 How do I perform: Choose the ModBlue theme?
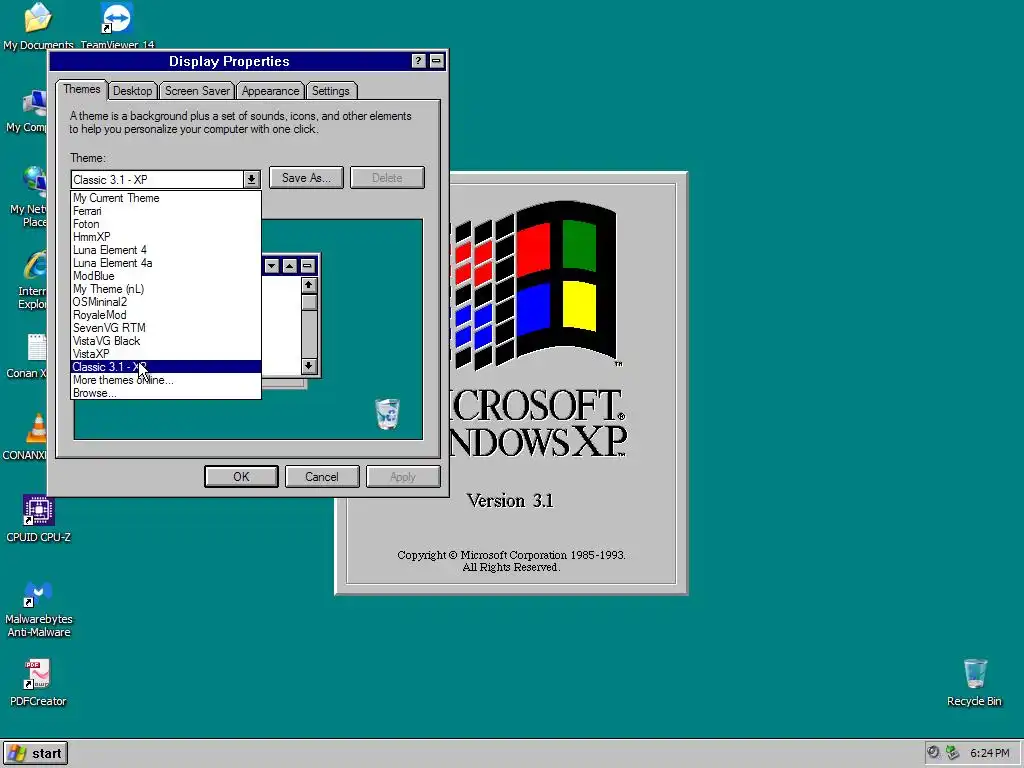(166, 276)
